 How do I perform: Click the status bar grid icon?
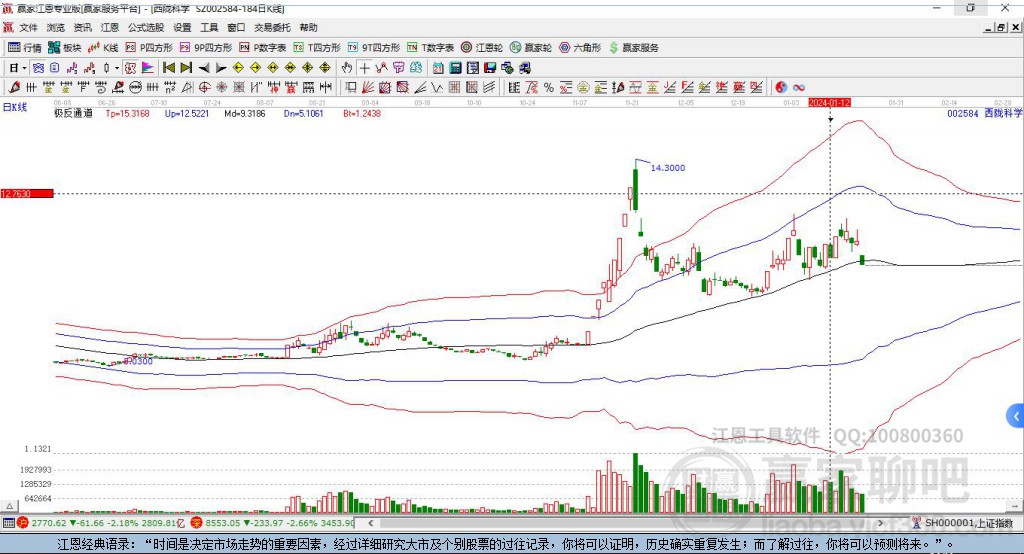pos(8,523)
